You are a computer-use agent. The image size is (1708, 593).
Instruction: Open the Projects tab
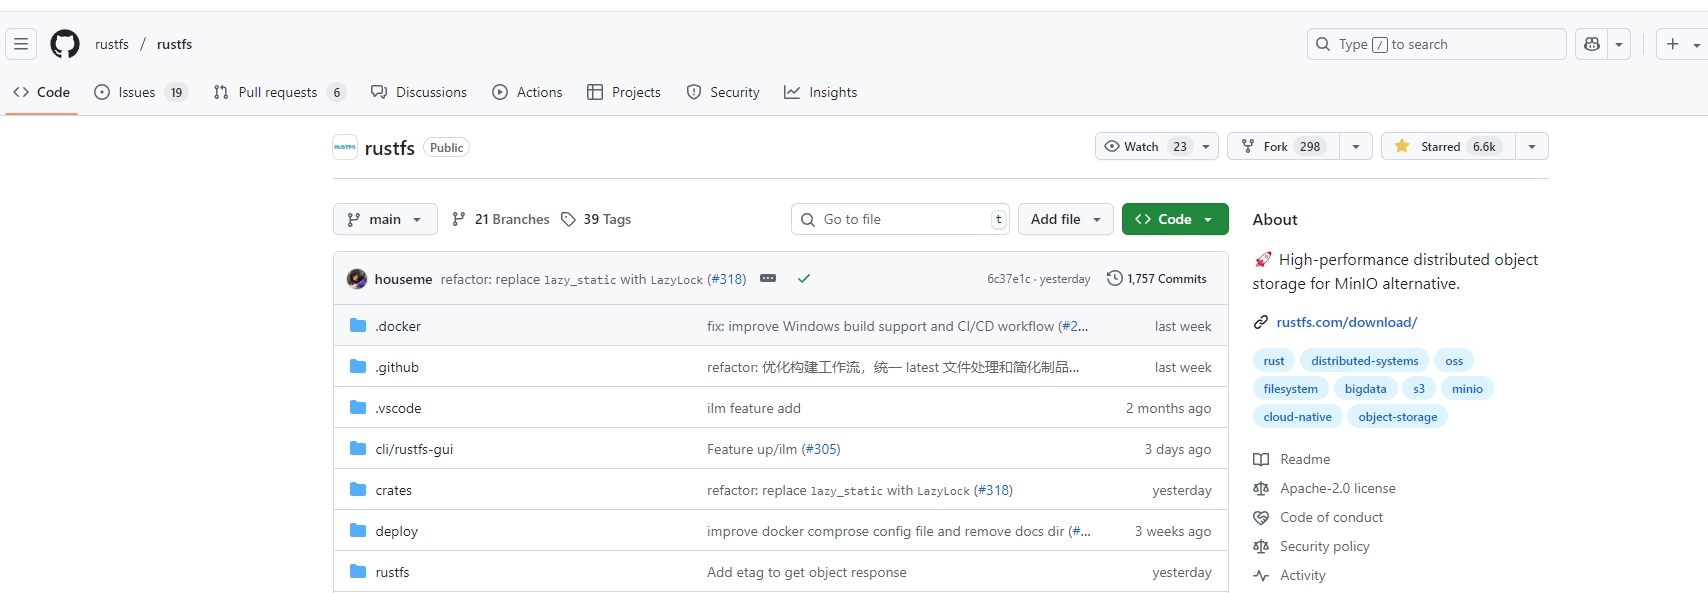(624, 92)
